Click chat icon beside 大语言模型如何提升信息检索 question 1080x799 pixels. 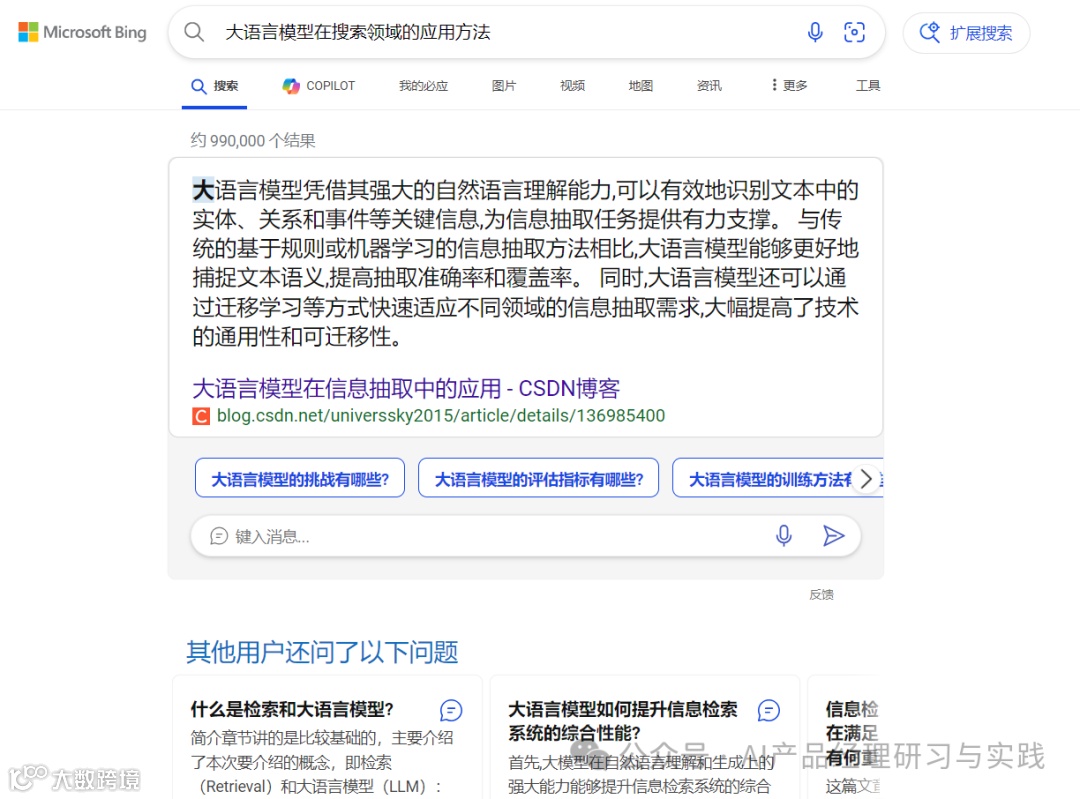(x=769, y=710)
